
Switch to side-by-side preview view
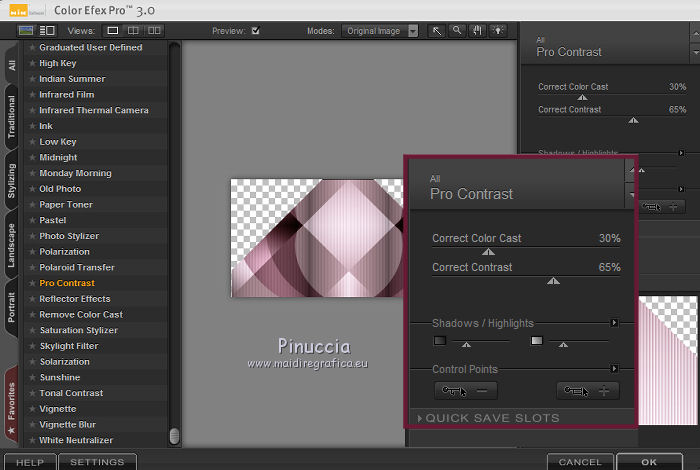point(154,31)
